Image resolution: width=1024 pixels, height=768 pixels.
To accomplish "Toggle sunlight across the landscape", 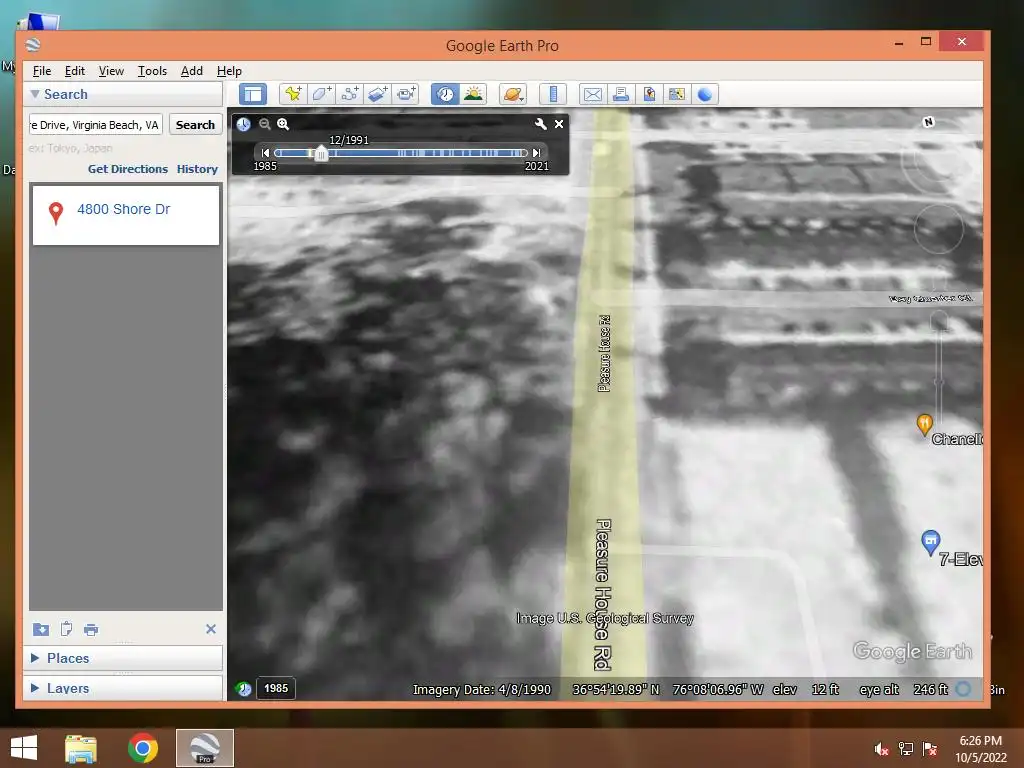I will coord(473,94).
